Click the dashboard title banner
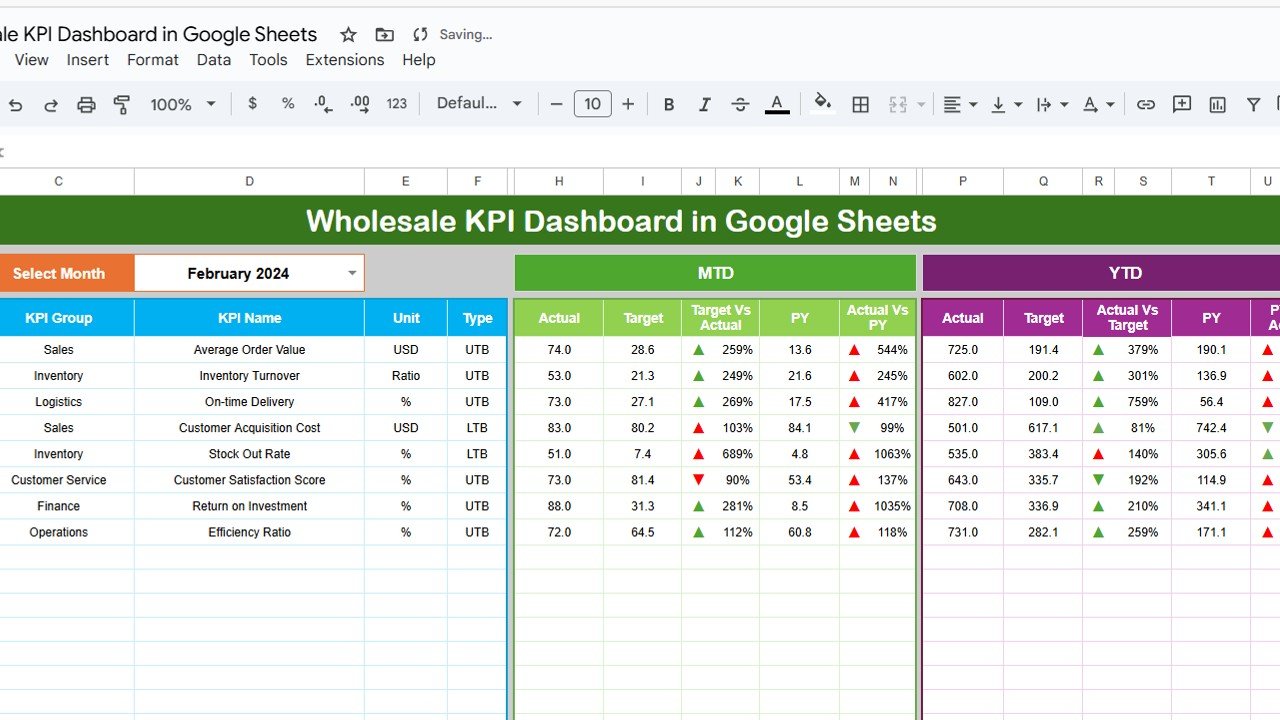1280x720 pixels. click(640, 221)
